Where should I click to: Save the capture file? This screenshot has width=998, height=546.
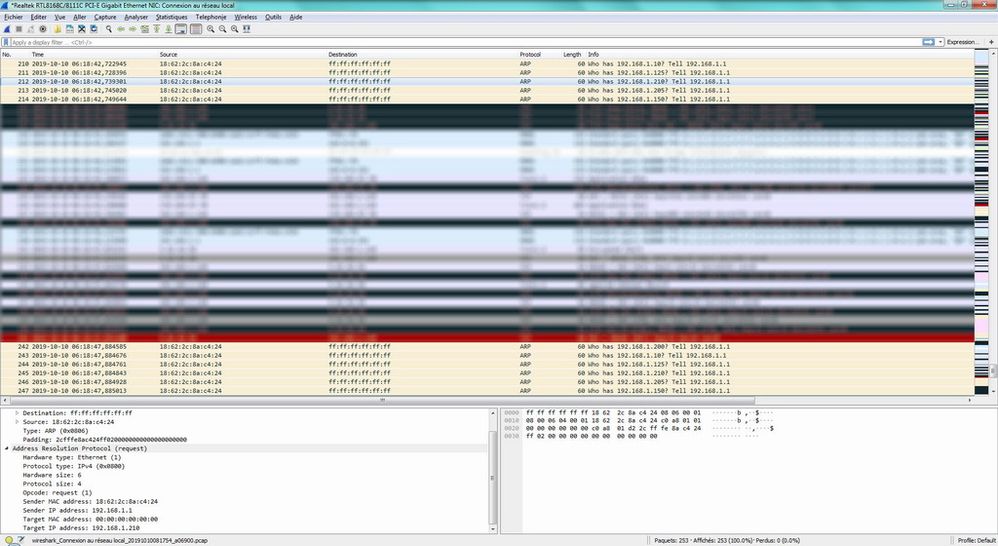click(69, 29)
